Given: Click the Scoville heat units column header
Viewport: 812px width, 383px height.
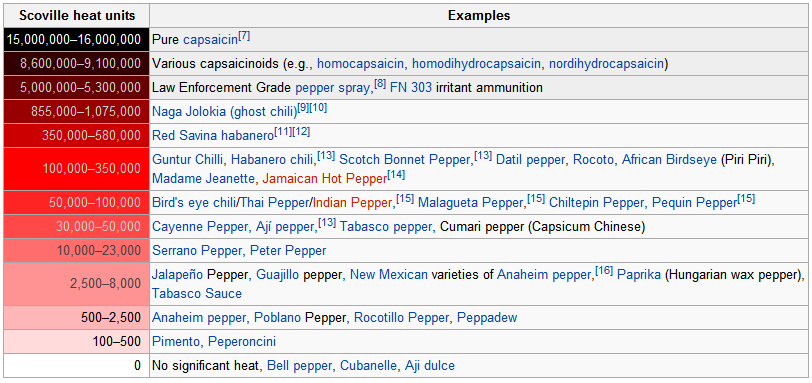Looking at the screenshot, I should (x=77, y=16).
